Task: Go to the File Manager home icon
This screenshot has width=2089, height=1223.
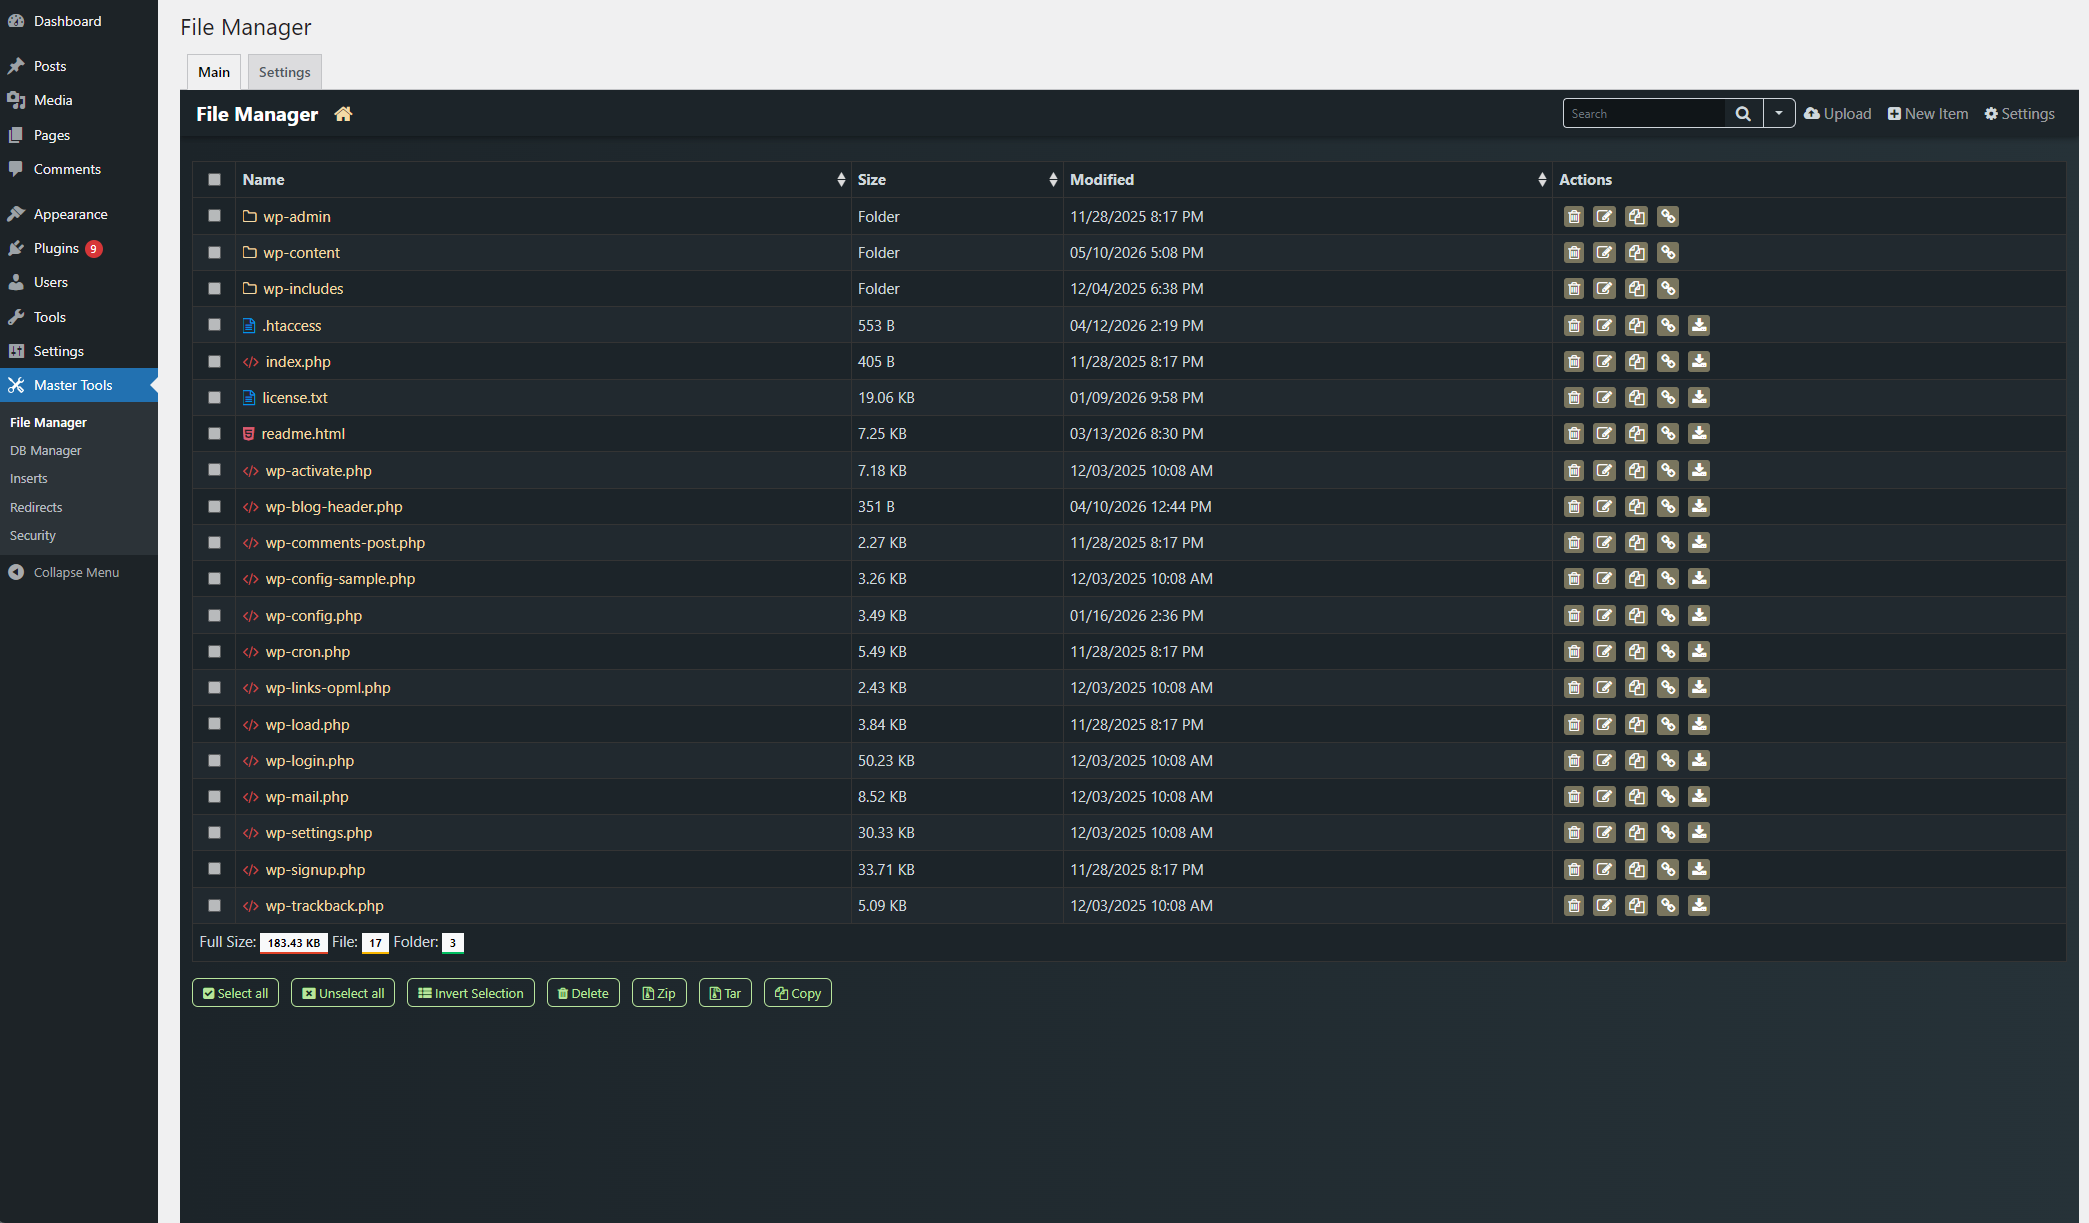Action: click(343, 114)
